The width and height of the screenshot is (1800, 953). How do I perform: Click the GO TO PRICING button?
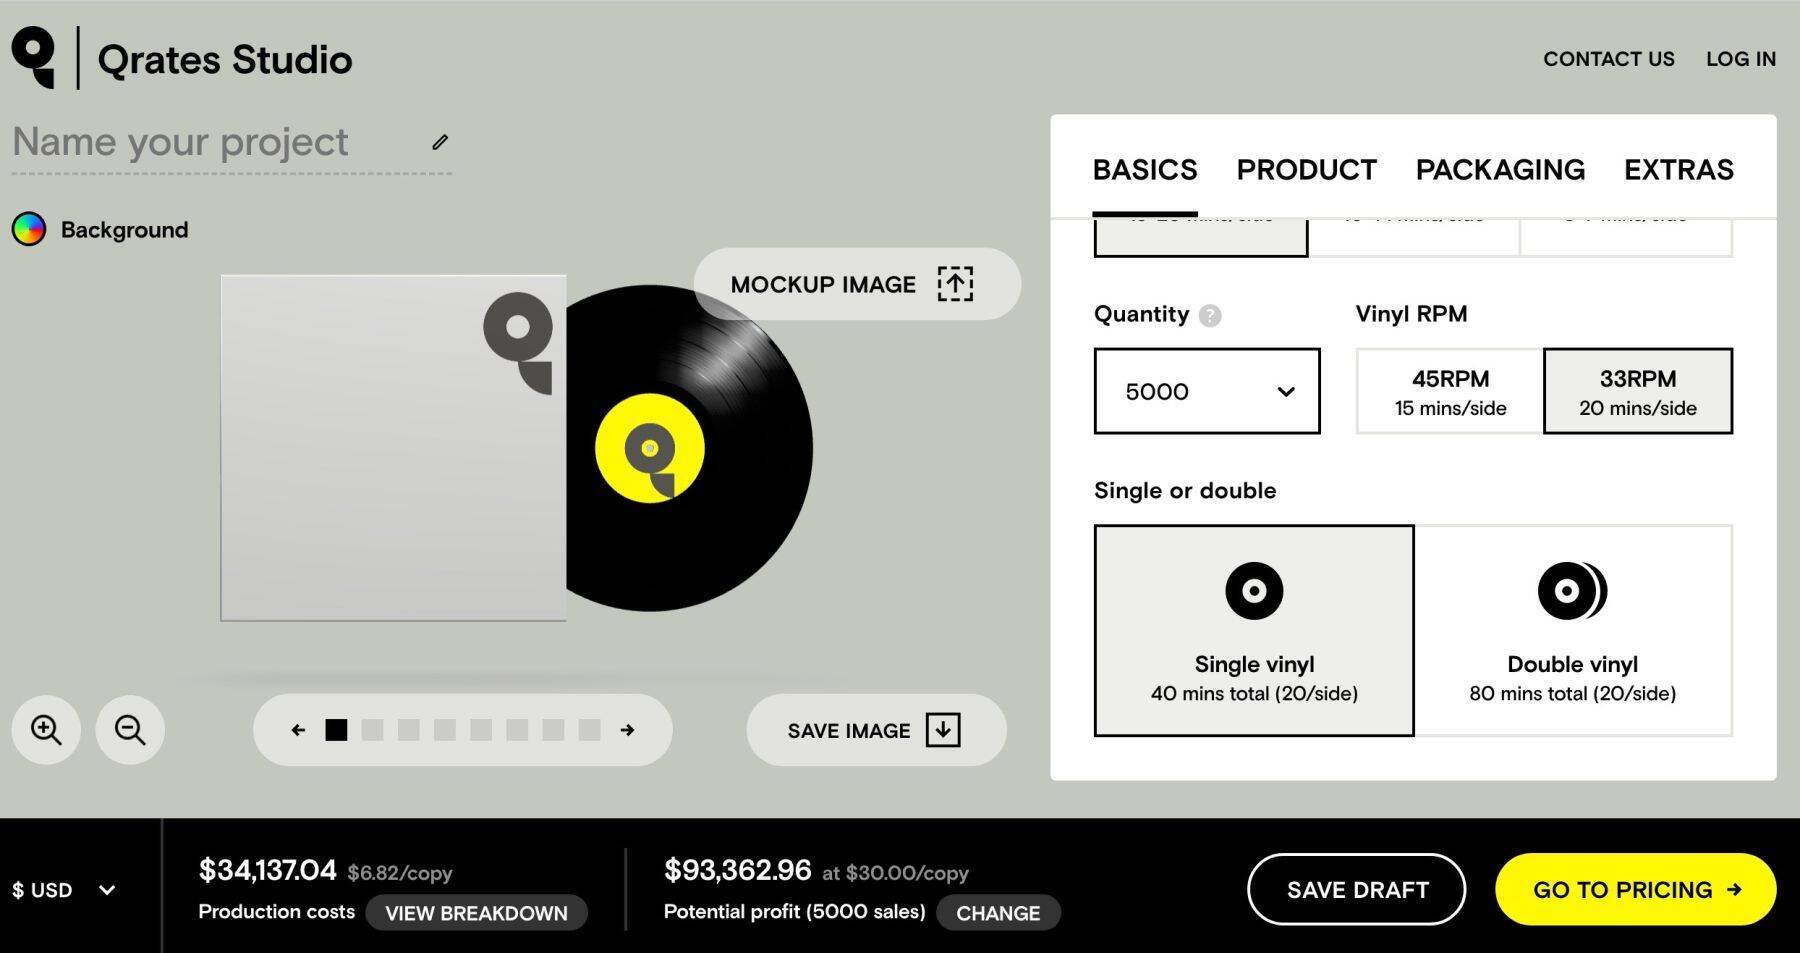[x=1634, y=889]
